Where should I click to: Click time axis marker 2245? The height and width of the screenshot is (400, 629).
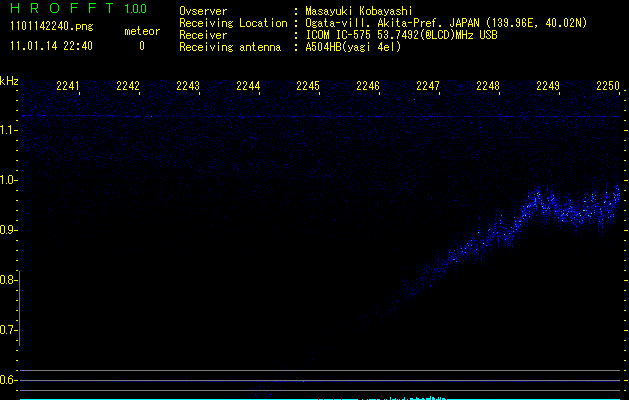pos(308,86)
